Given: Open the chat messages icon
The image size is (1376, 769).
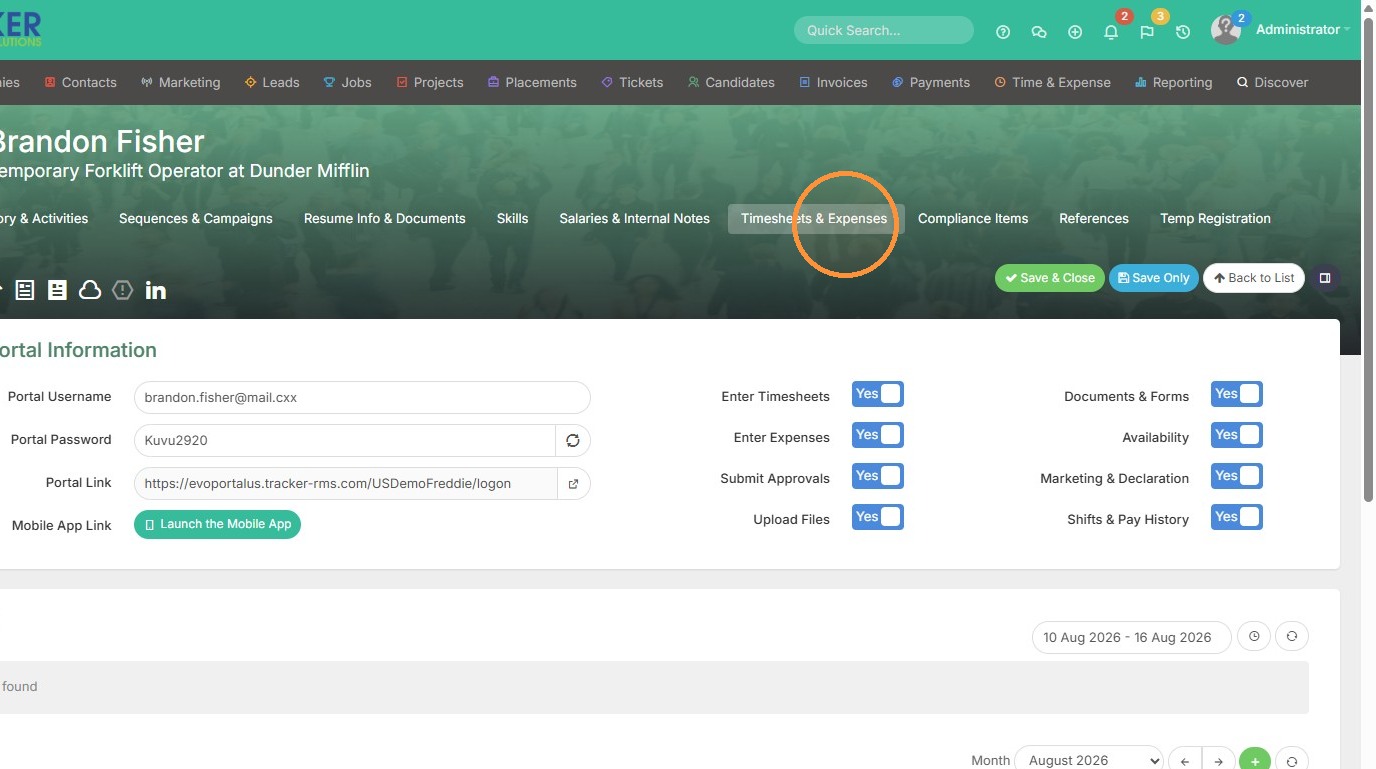Looking at the screenshot, I should click(1039, 32).
